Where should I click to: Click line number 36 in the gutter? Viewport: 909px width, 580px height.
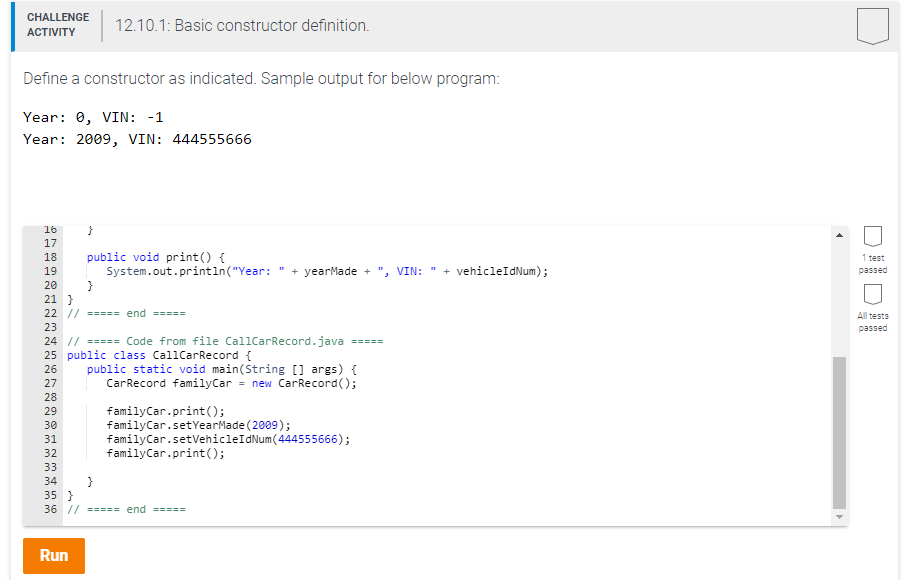[50, 509]
